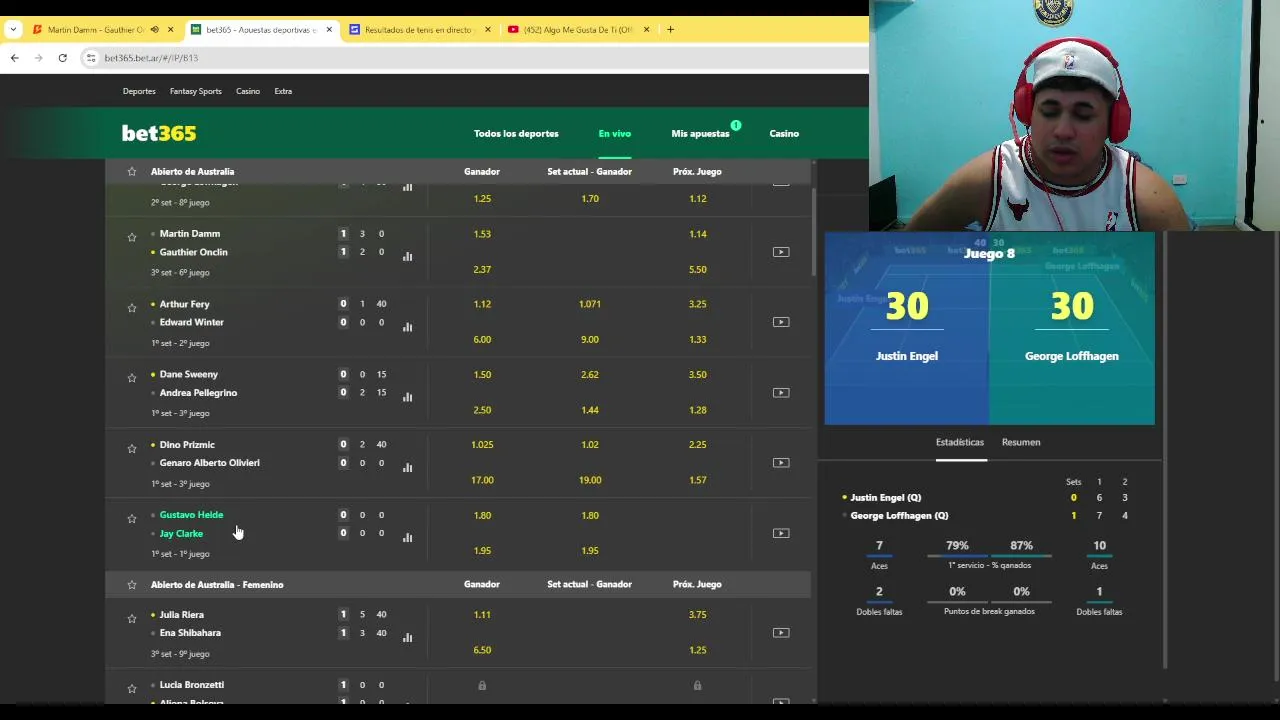Favorite the Dino Prizmic match star

(x=131, y=448)
